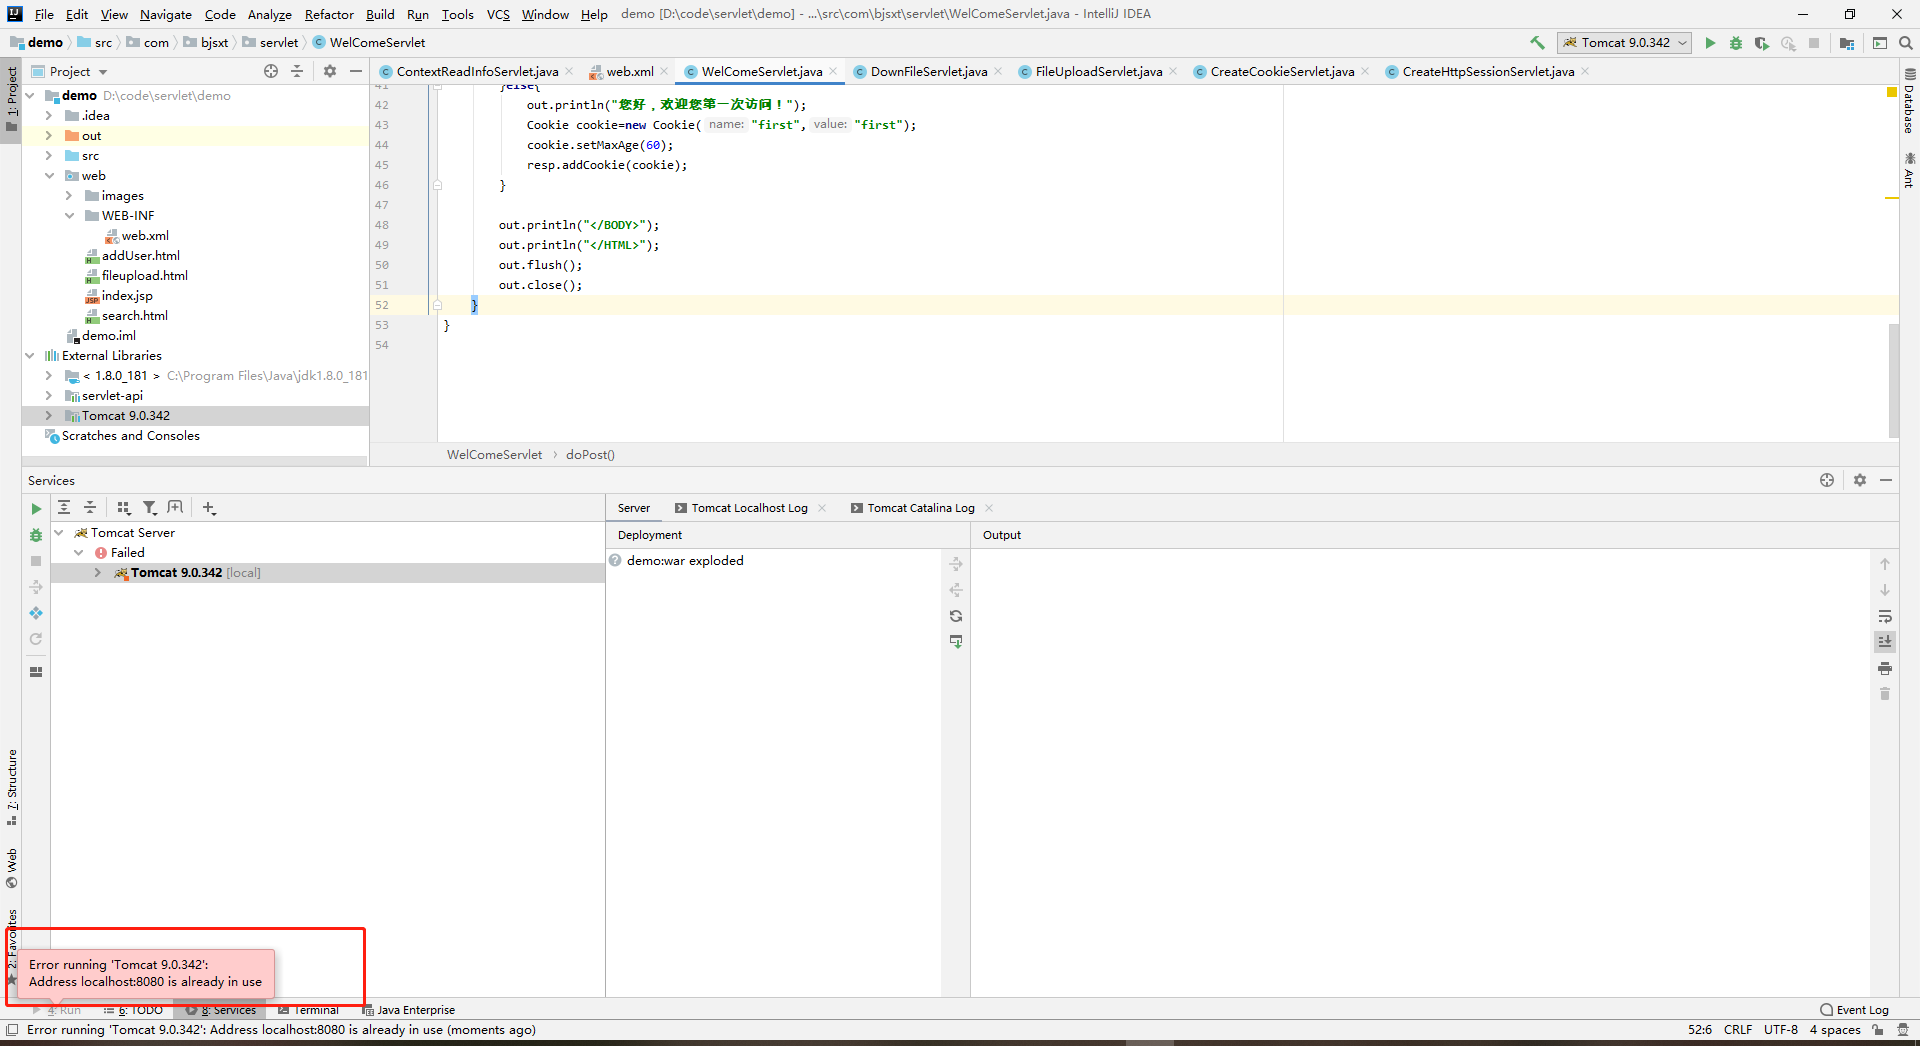Click the bjsxt breadcrumb in navigation bar
1920x1046 pixels.
pos(206,43)
